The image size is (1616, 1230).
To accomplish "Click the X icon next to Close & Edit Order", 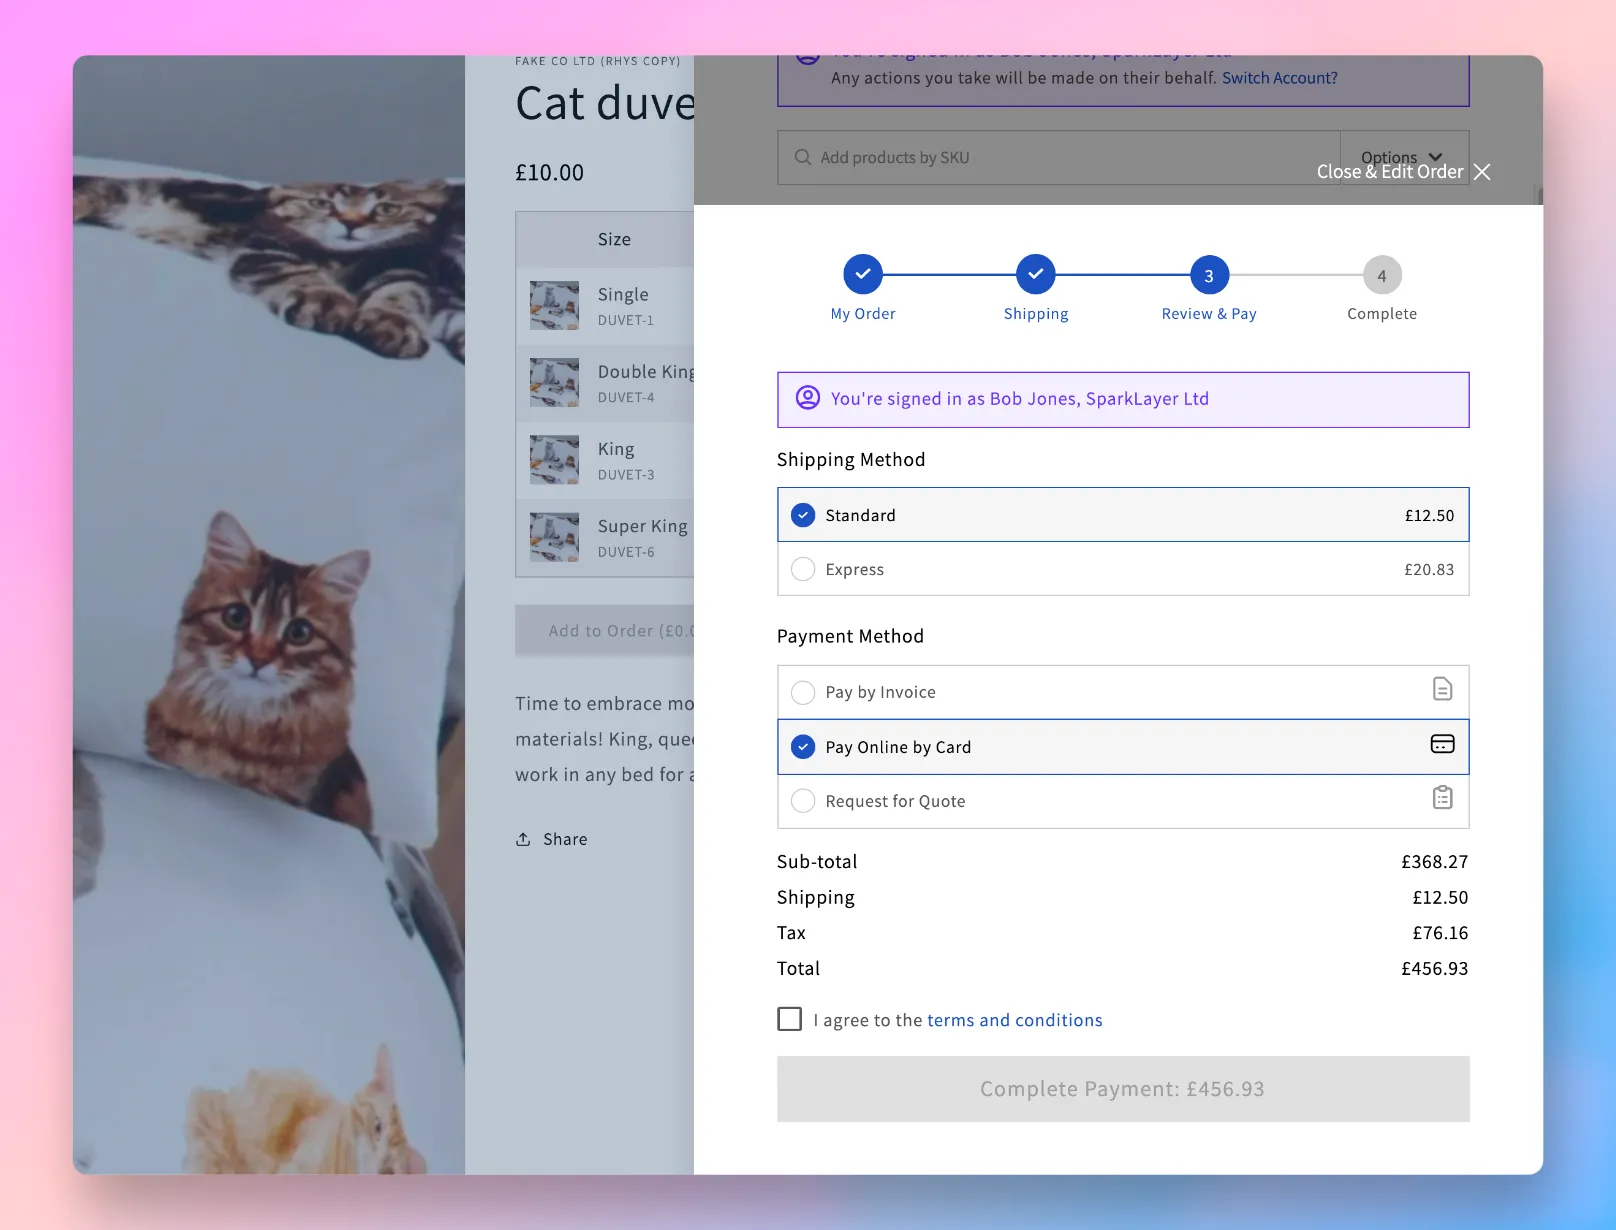I will click(x=1482, y=172).
